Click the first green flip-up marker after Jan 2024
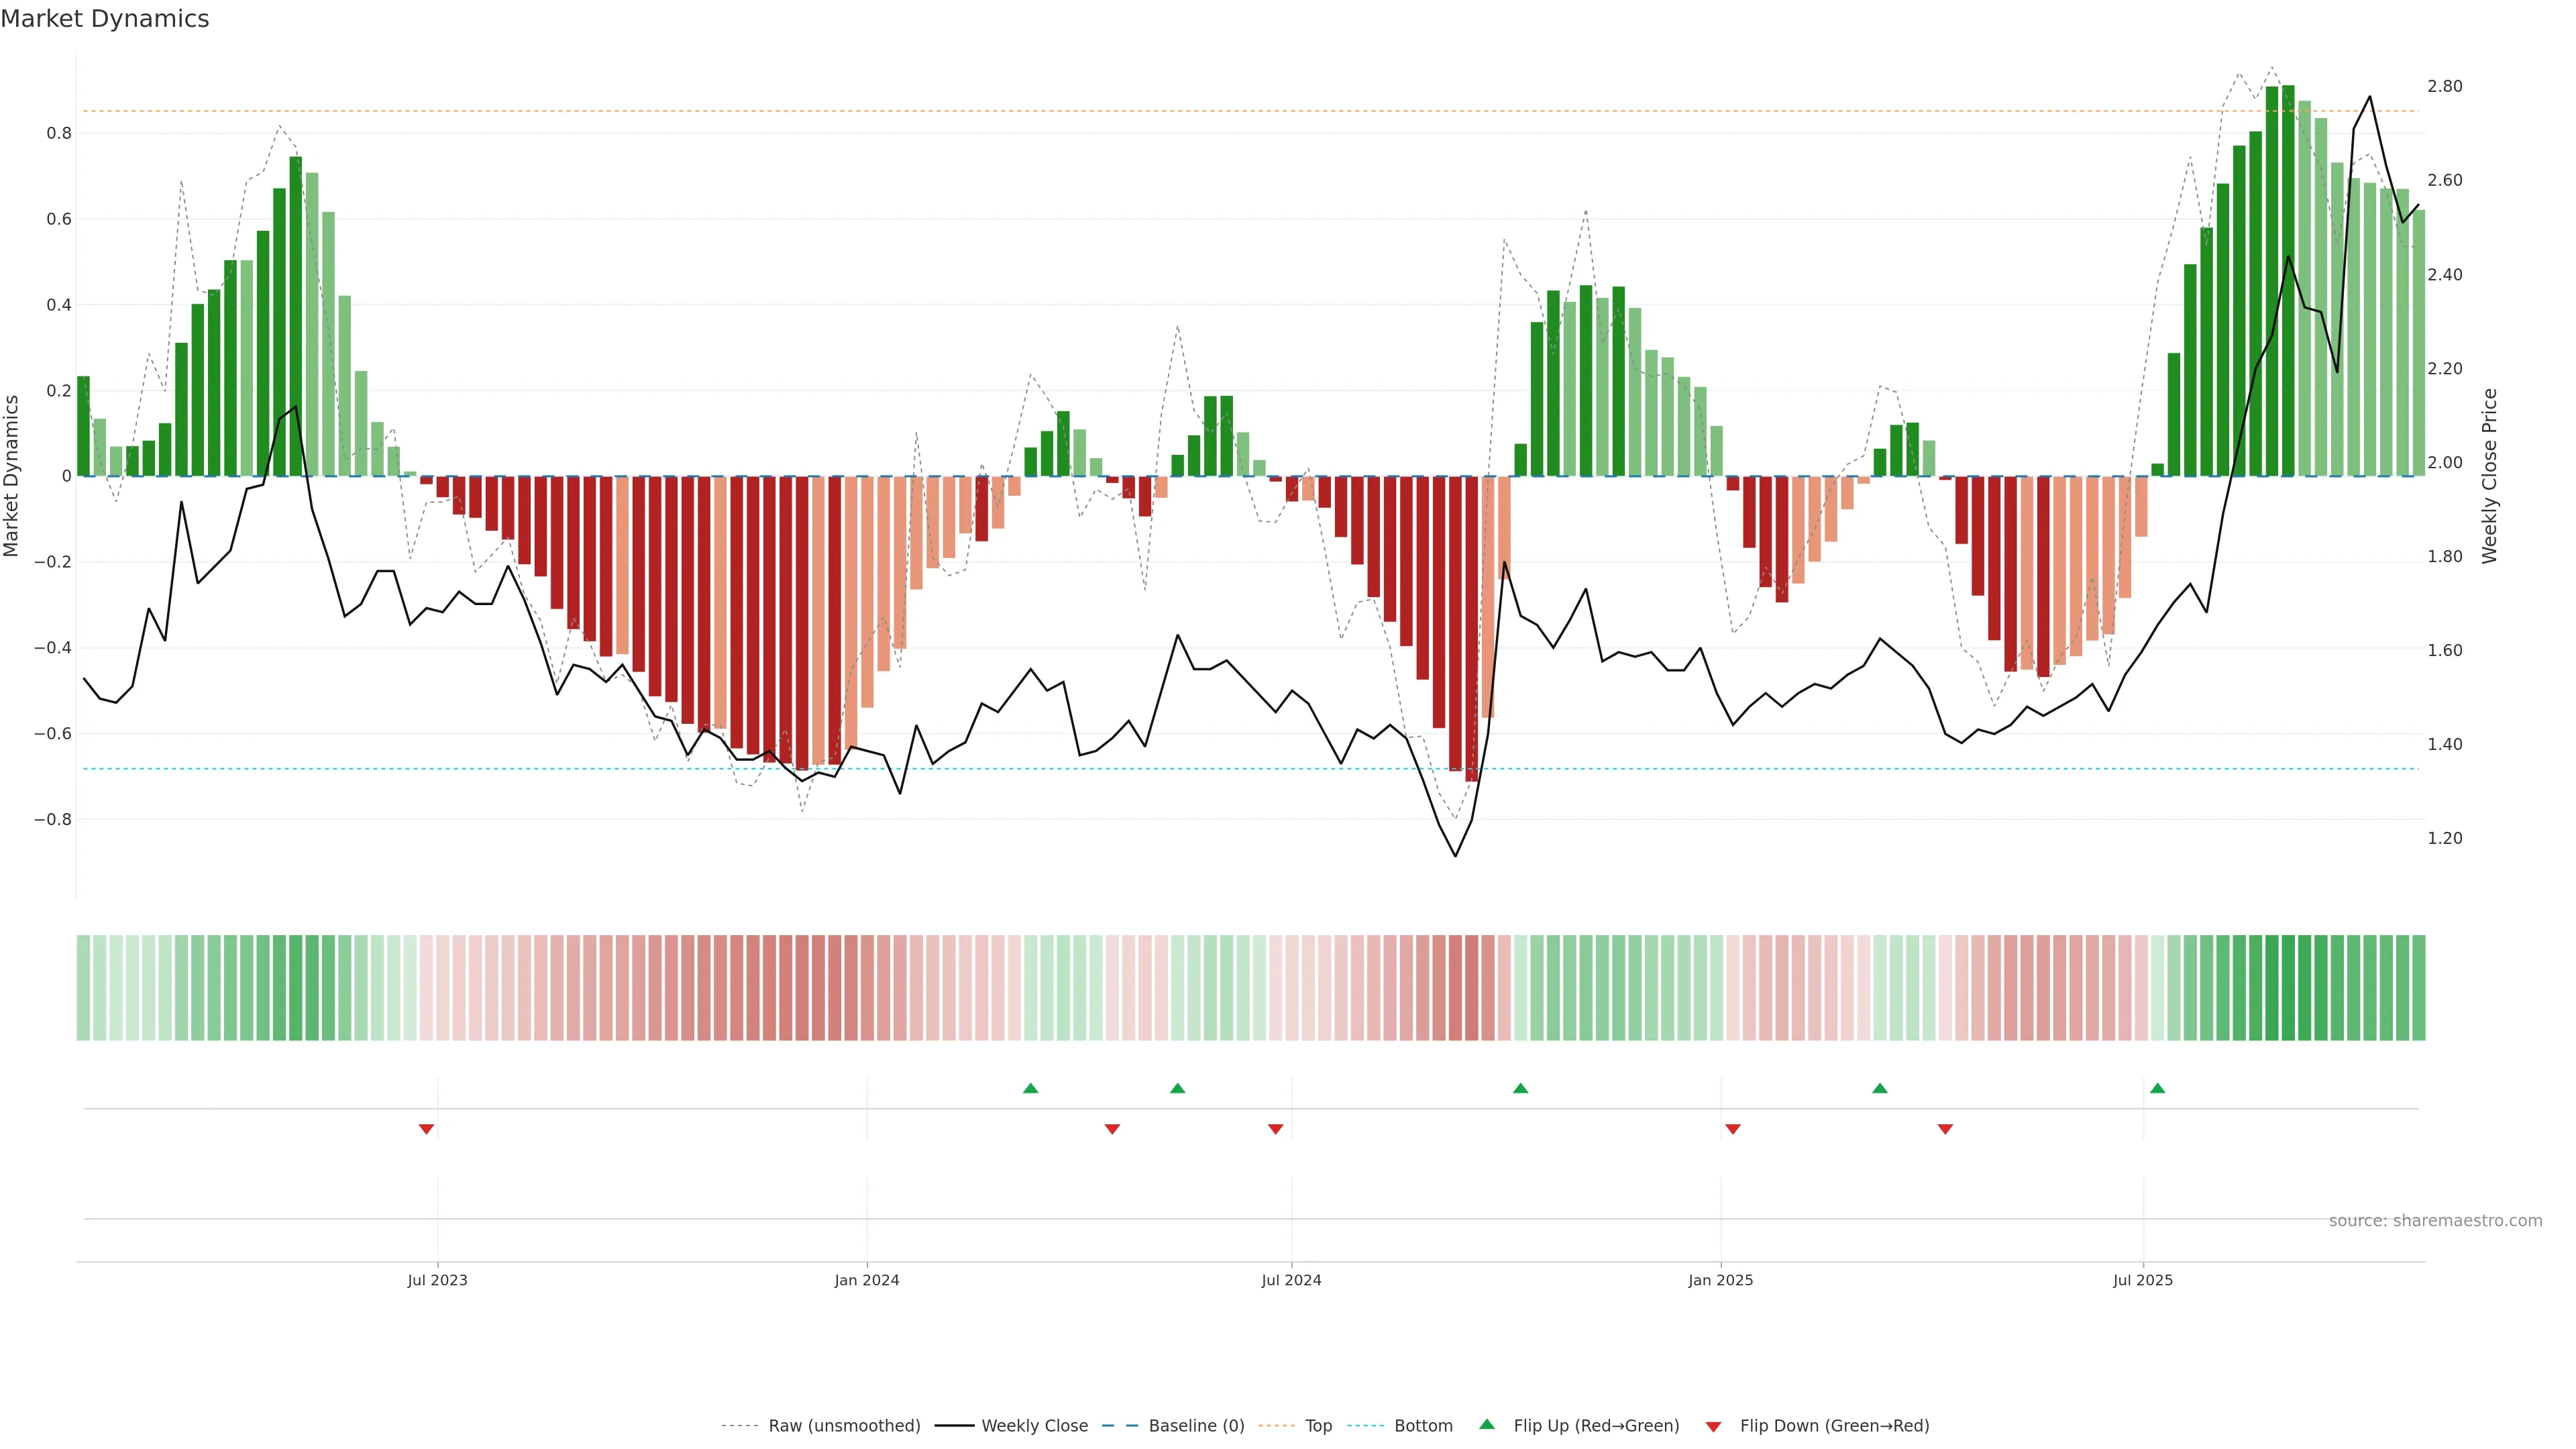 1030,1088
